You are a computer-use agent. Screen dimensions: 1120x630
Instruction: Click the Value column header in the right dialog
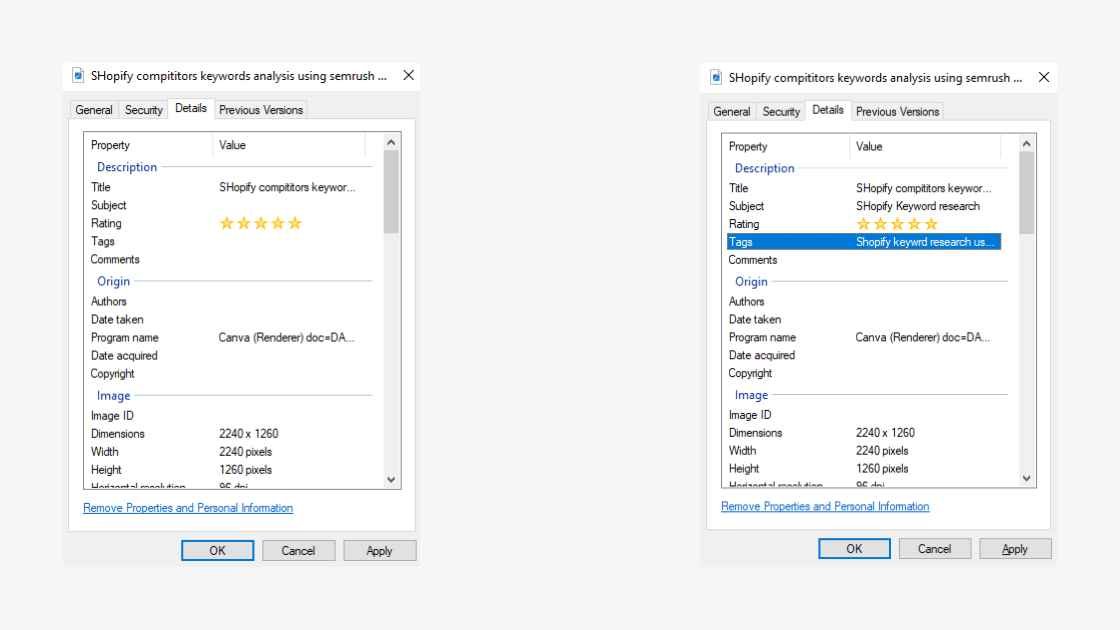(x=926, y=146)
